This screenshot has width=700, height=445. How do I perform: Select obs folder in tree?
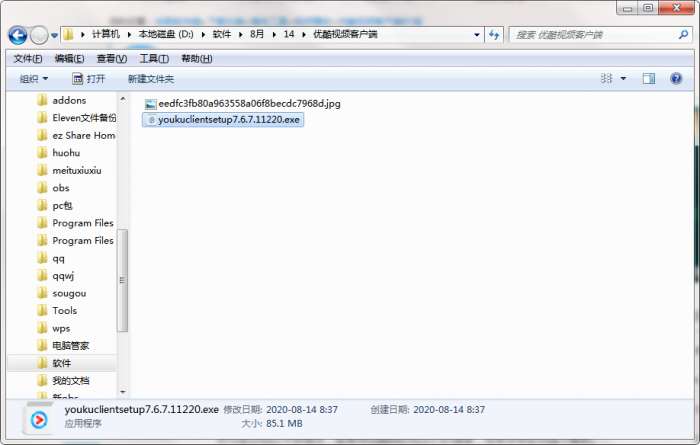pyautogui.click(x=61, y=188)
